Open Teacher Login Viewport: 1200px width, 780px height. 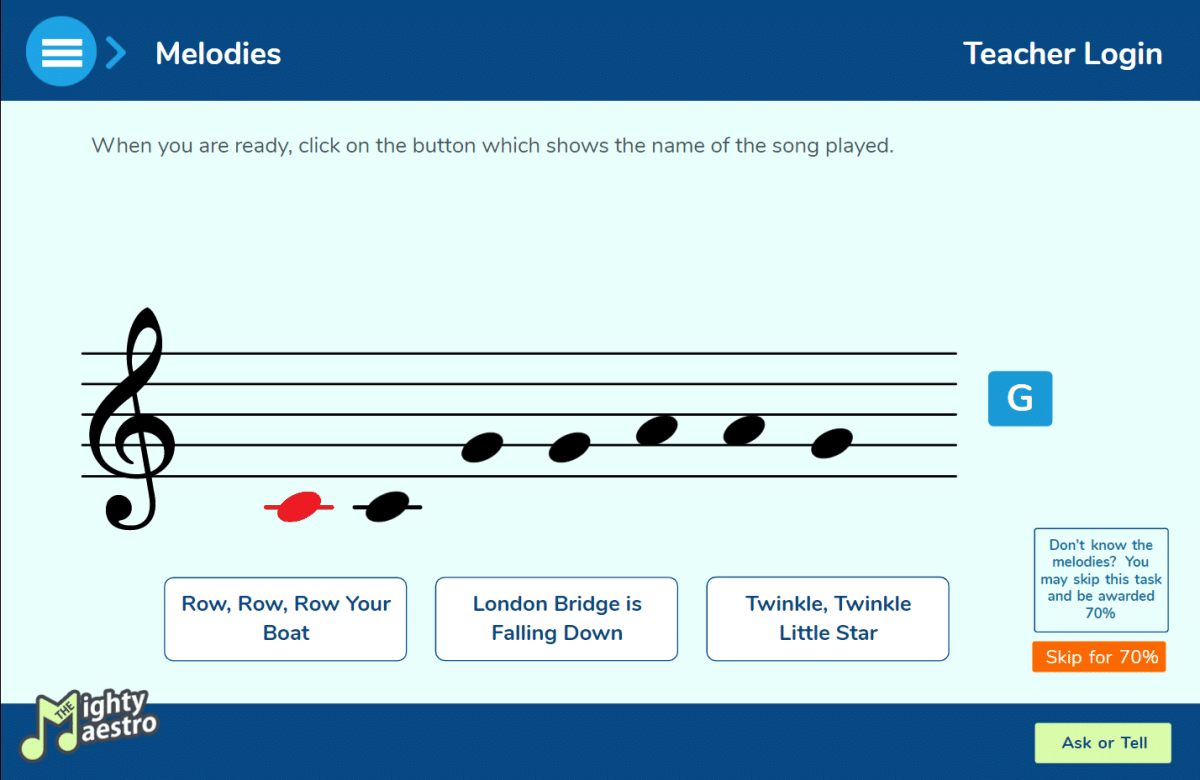(1062, 53)
